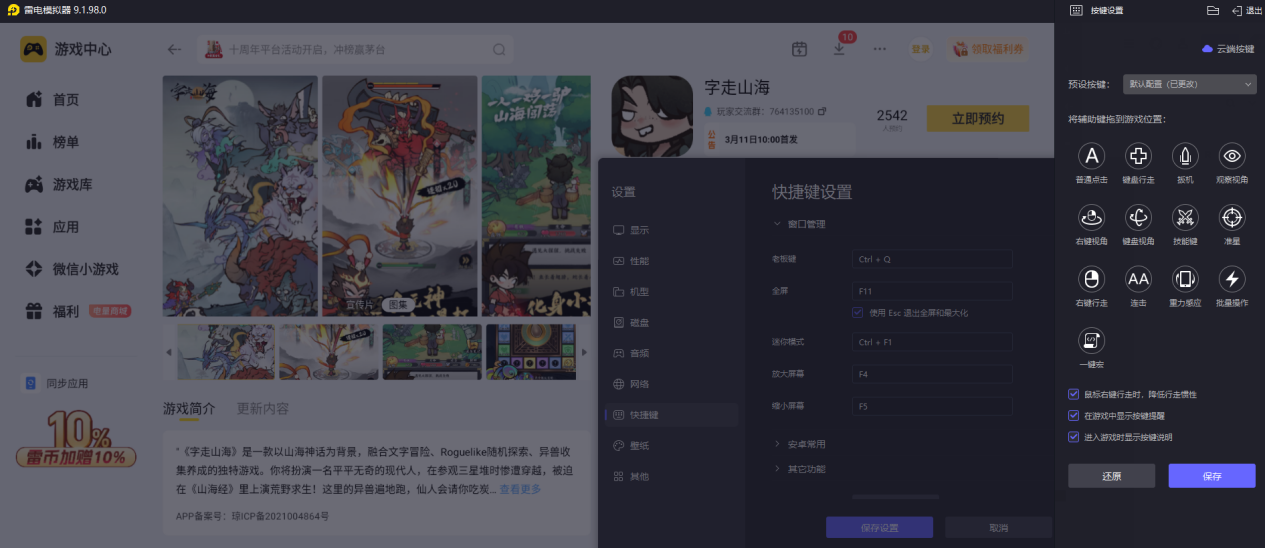
Task: Click the previous-thumbnail arrow under screenshots
Action: point(168,352)
